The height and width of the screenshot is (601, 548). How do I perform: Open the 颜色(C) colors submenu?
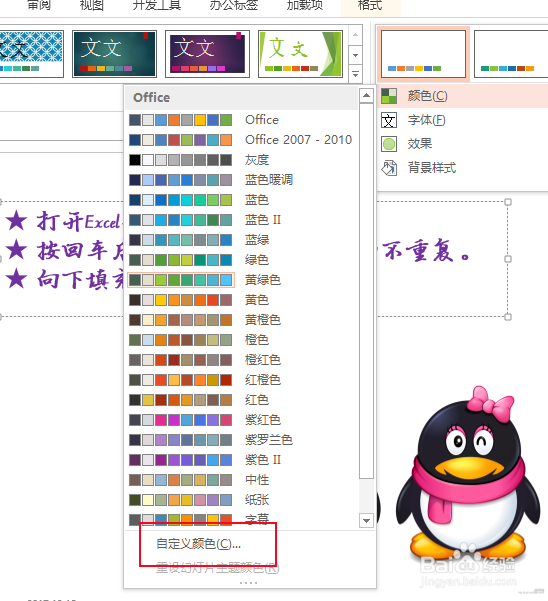(x=463, y=96)
